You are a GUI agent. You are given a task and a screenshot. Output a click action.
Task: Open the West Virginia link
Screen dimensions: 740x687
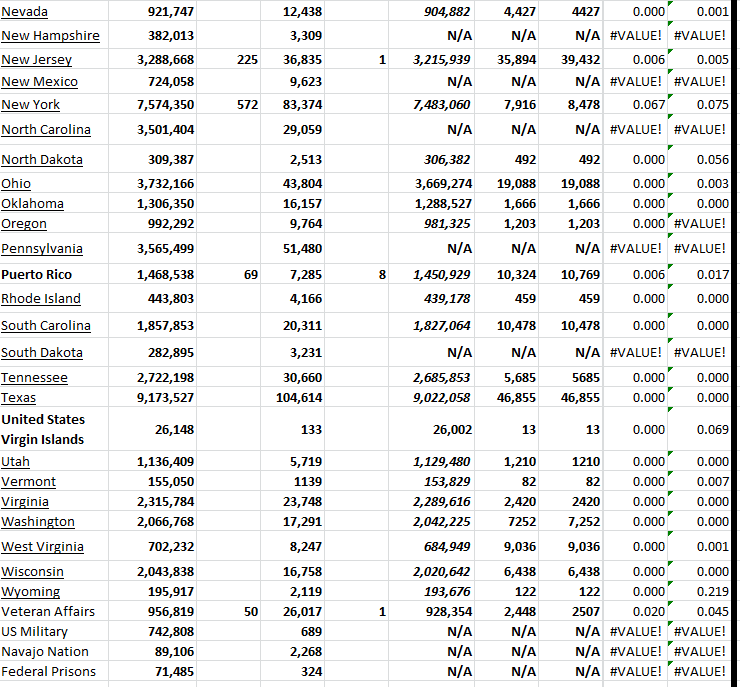[x=42, y=547]
